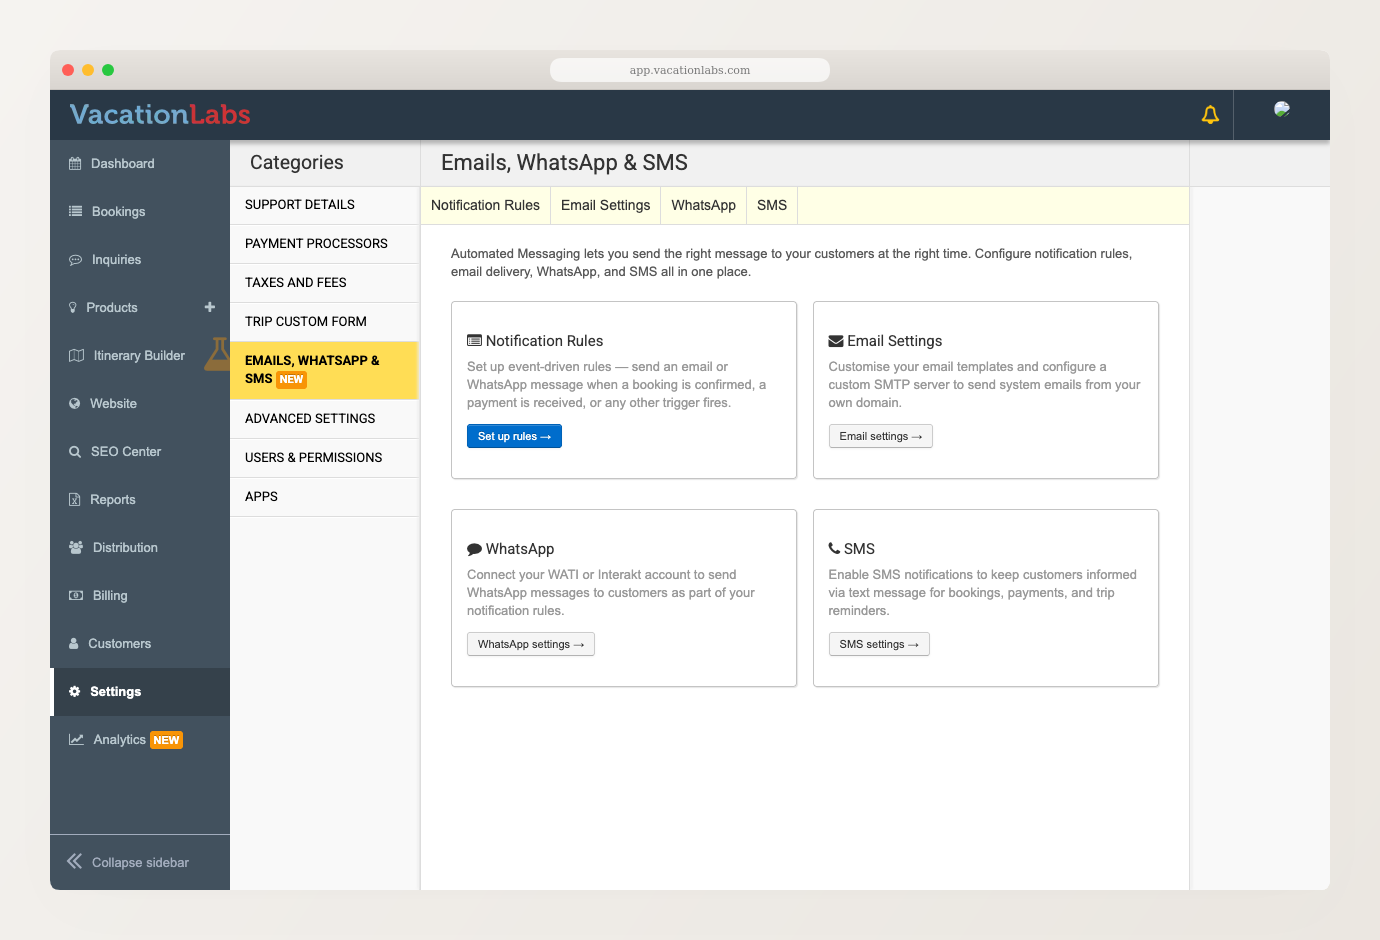
Task: Open the user profile avatar
Action: 1282,110
